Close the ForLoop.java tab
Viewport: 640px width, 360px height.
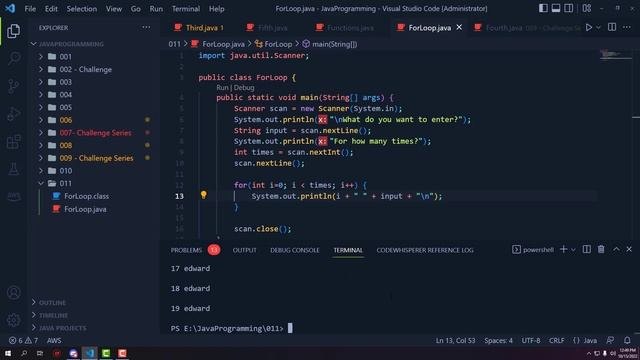tap(459, 27)
